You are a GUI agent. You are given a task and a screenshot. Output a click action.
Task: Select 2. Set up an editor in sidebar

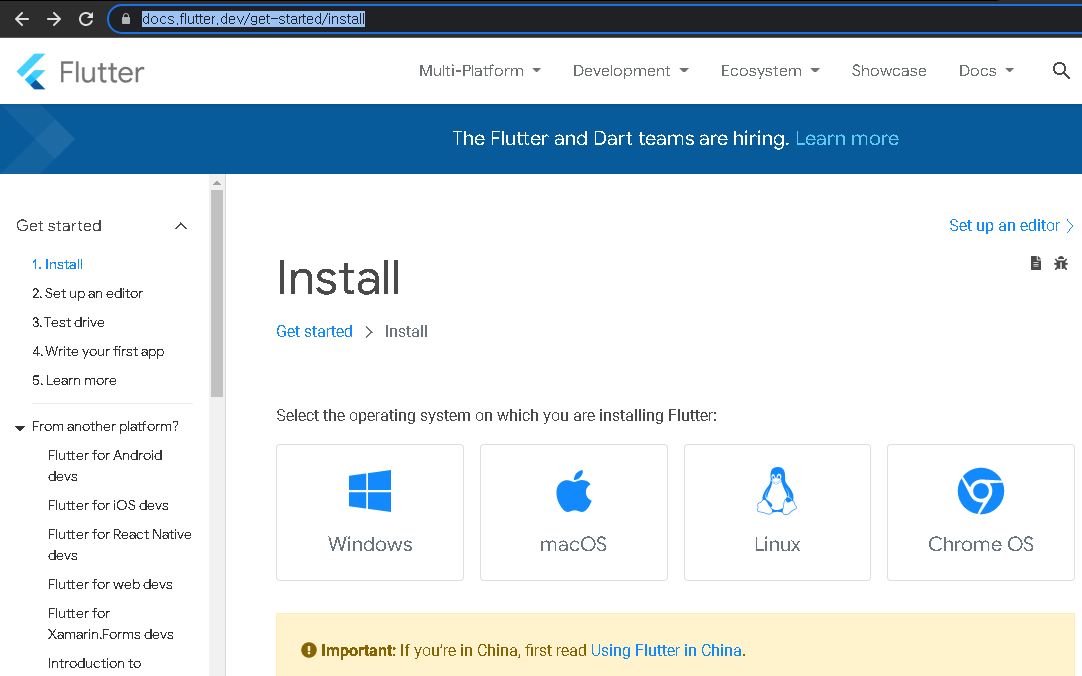point(87,293)
